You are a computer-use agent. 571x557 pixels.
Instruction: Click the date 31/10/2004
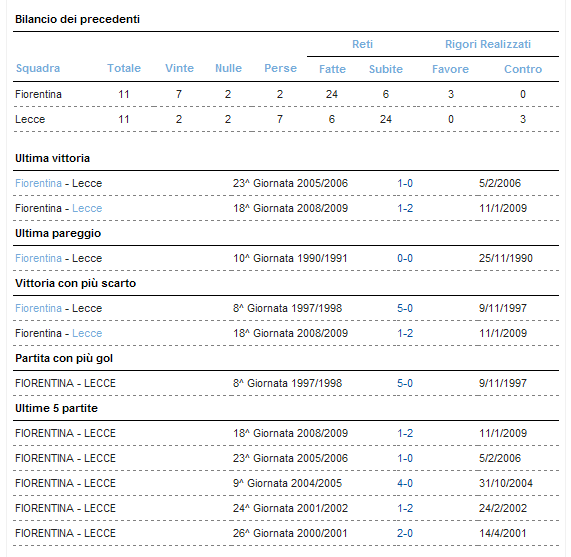point(506,483)
